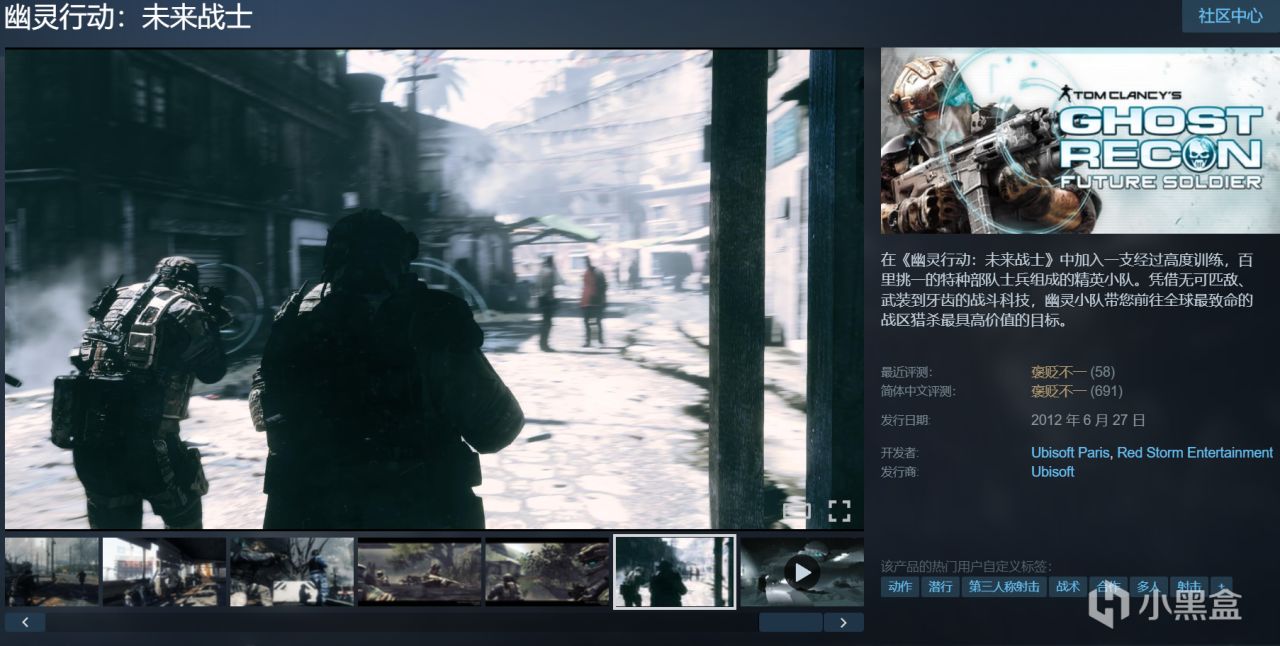Click recent reviews 褒贬不一 (58)
The image size is (1280, 646).
pos(1073,372)
